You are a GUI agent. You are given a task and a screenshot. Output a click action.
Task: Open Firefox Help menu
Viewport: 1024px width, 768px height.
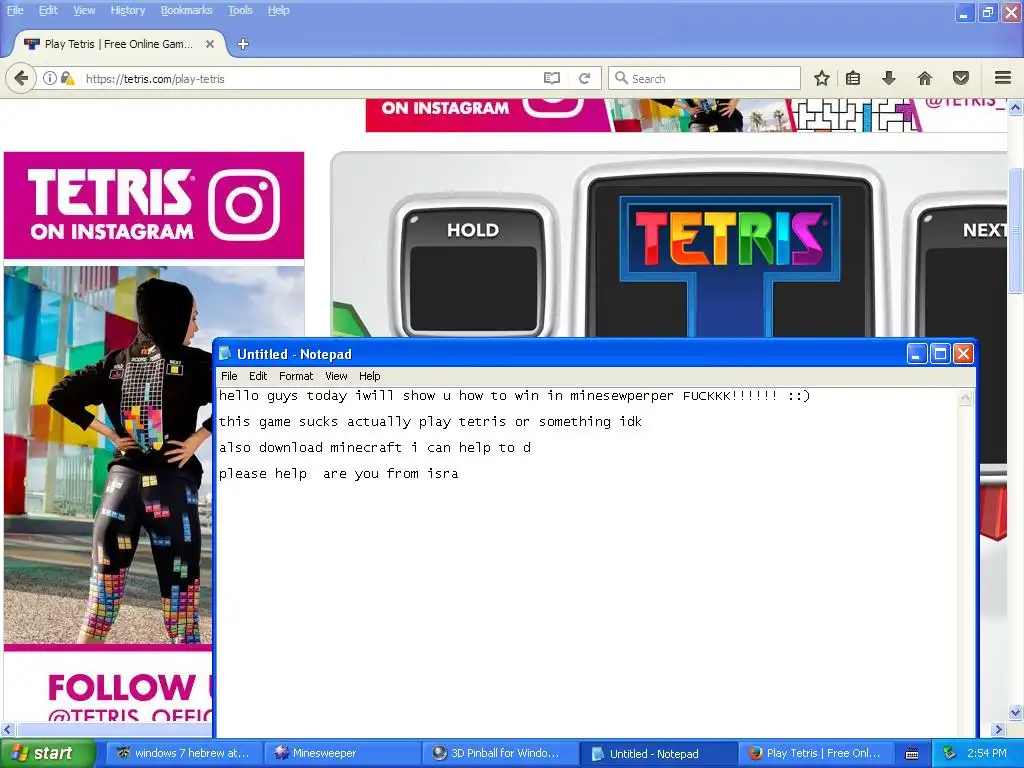tap(278, 10)
